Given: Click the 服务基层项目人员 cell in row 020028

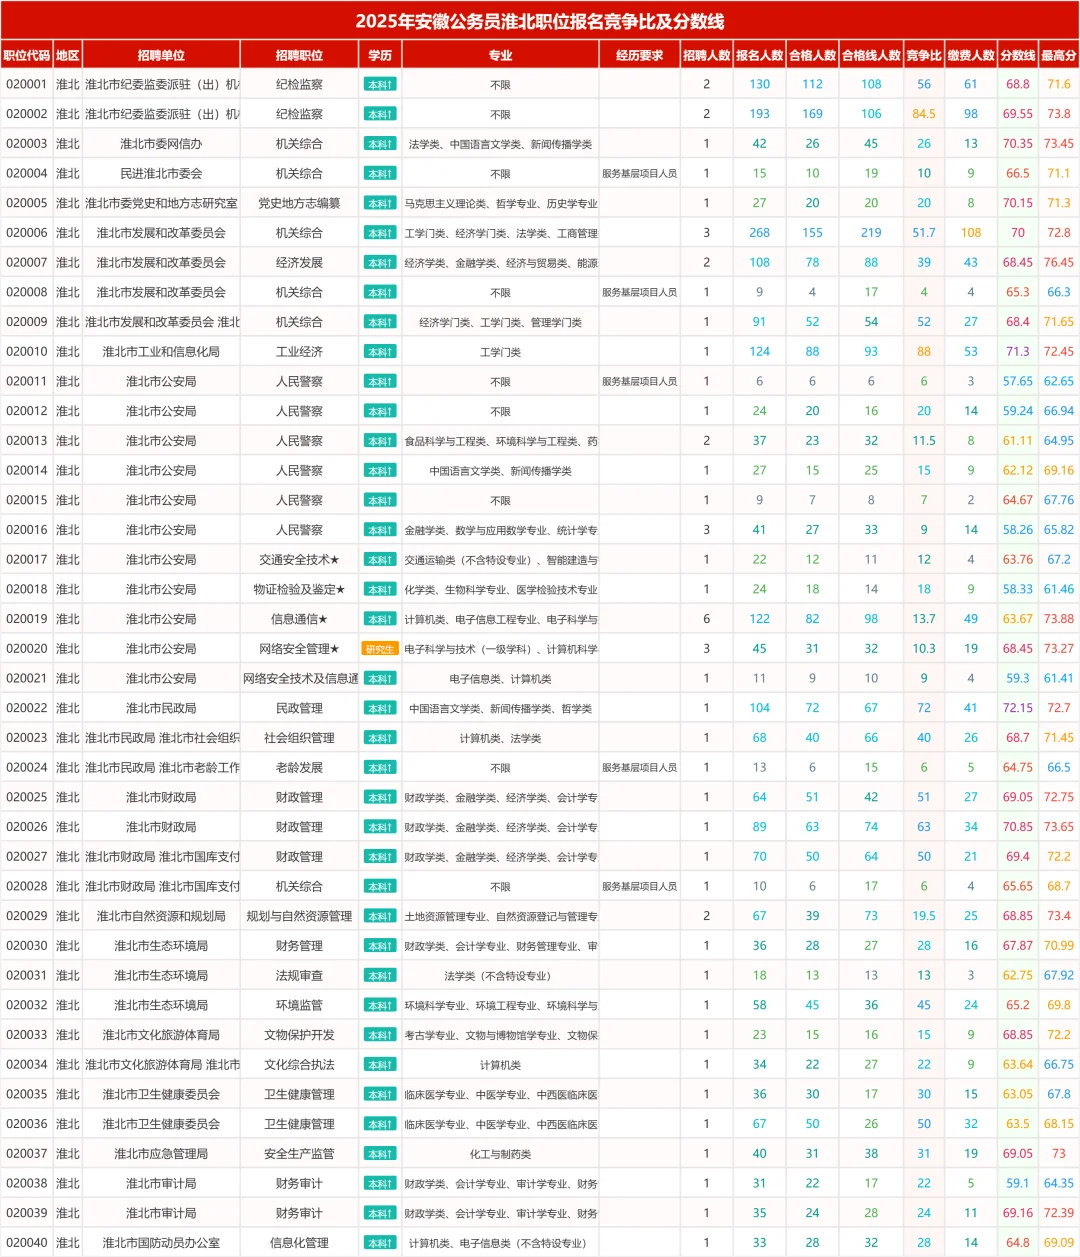Looking at the screenshot, I should (639, 887).
